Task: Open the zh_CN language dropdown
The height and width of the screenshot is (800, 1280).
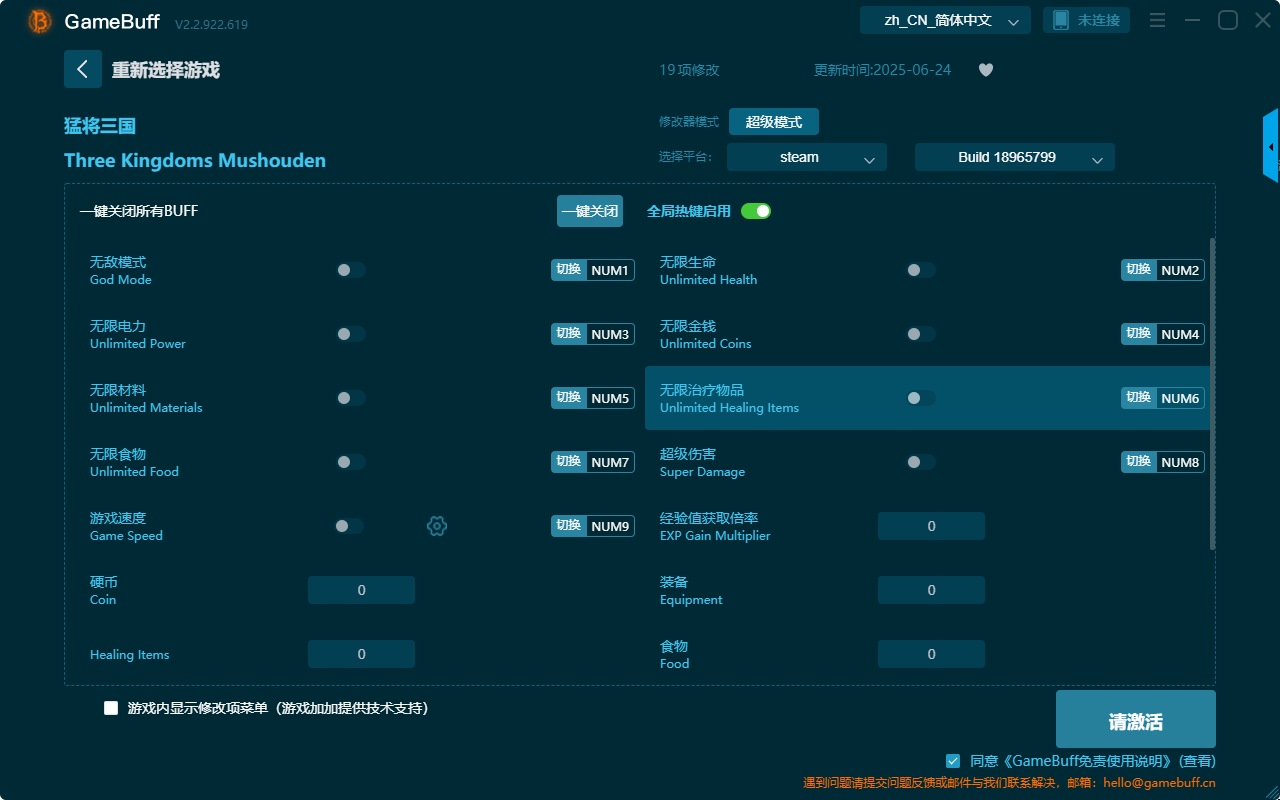Action: coord(944,19)
